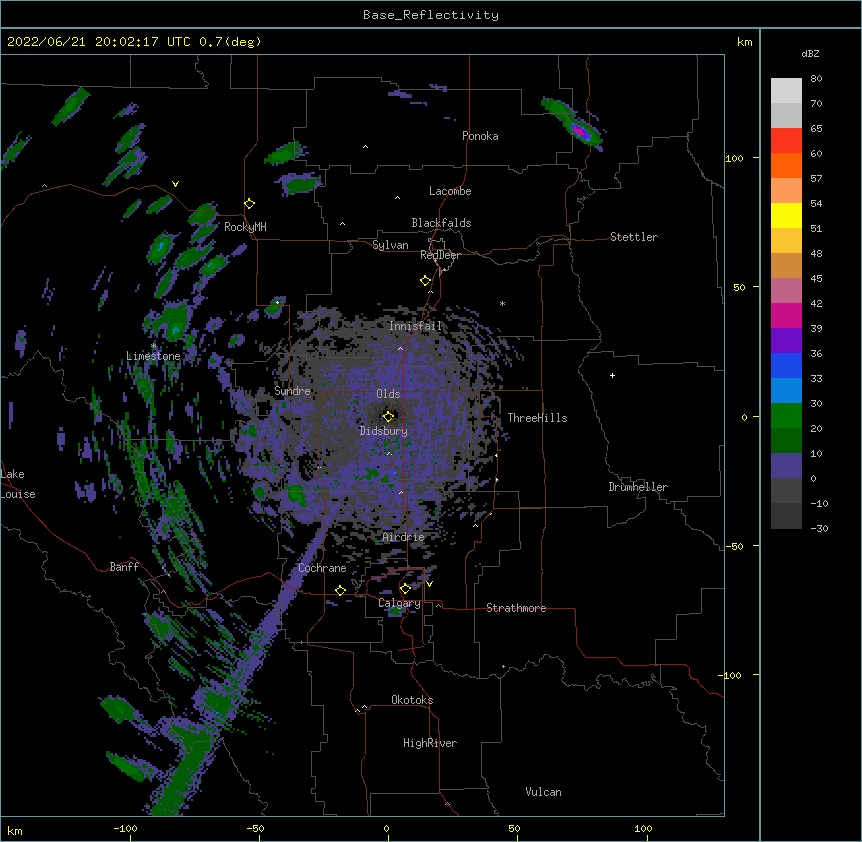Click the Okotoks town label
The height and width of the screenshot is (842, 862).
pyautogui.click(x=412, y=700)
